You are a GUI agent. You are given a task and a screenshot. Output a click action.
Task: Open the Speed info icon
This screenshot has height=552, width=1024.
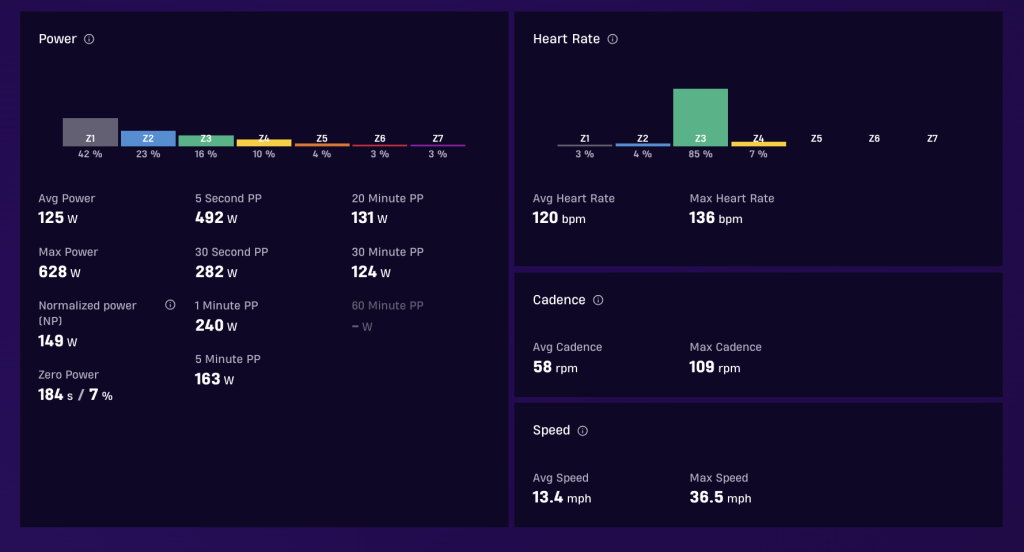[583, 431]
